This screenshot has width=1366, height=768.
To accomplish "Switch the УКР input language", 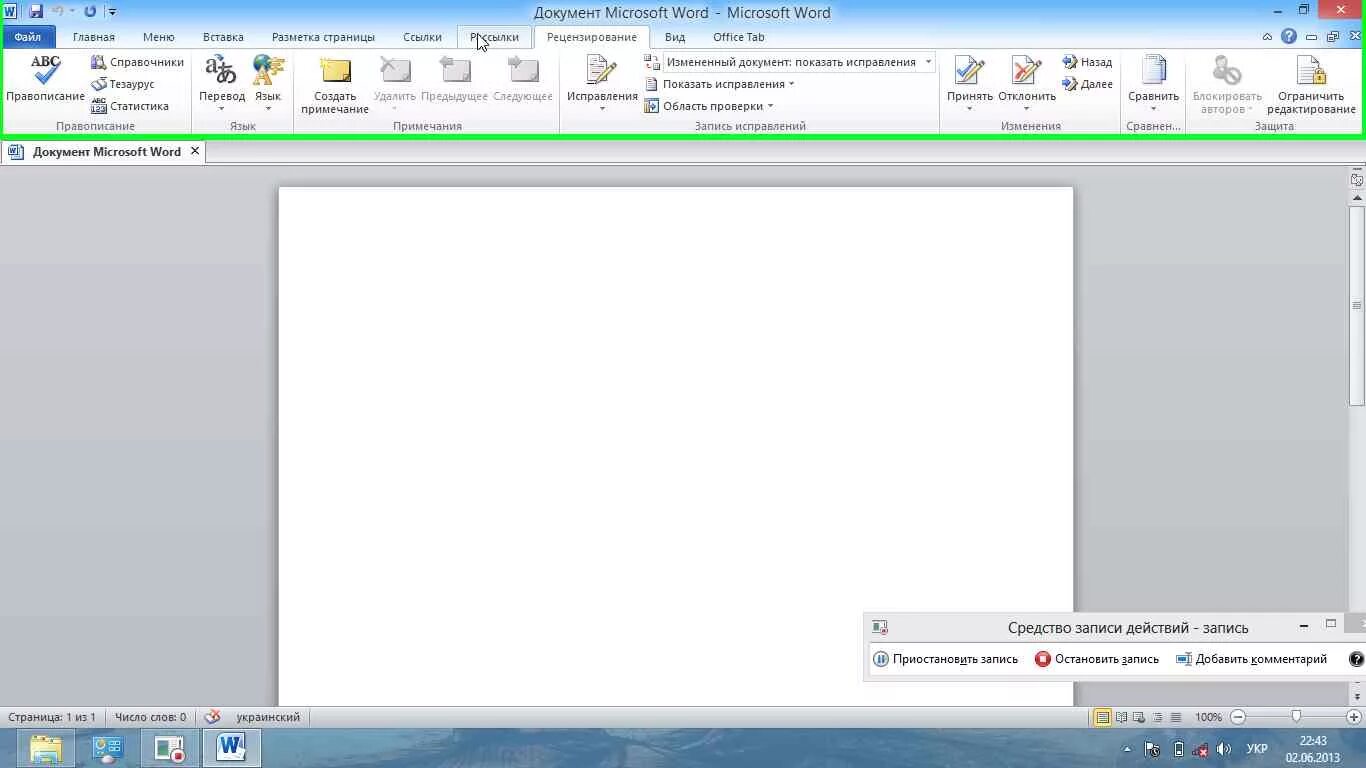I will coord(1257,749).
